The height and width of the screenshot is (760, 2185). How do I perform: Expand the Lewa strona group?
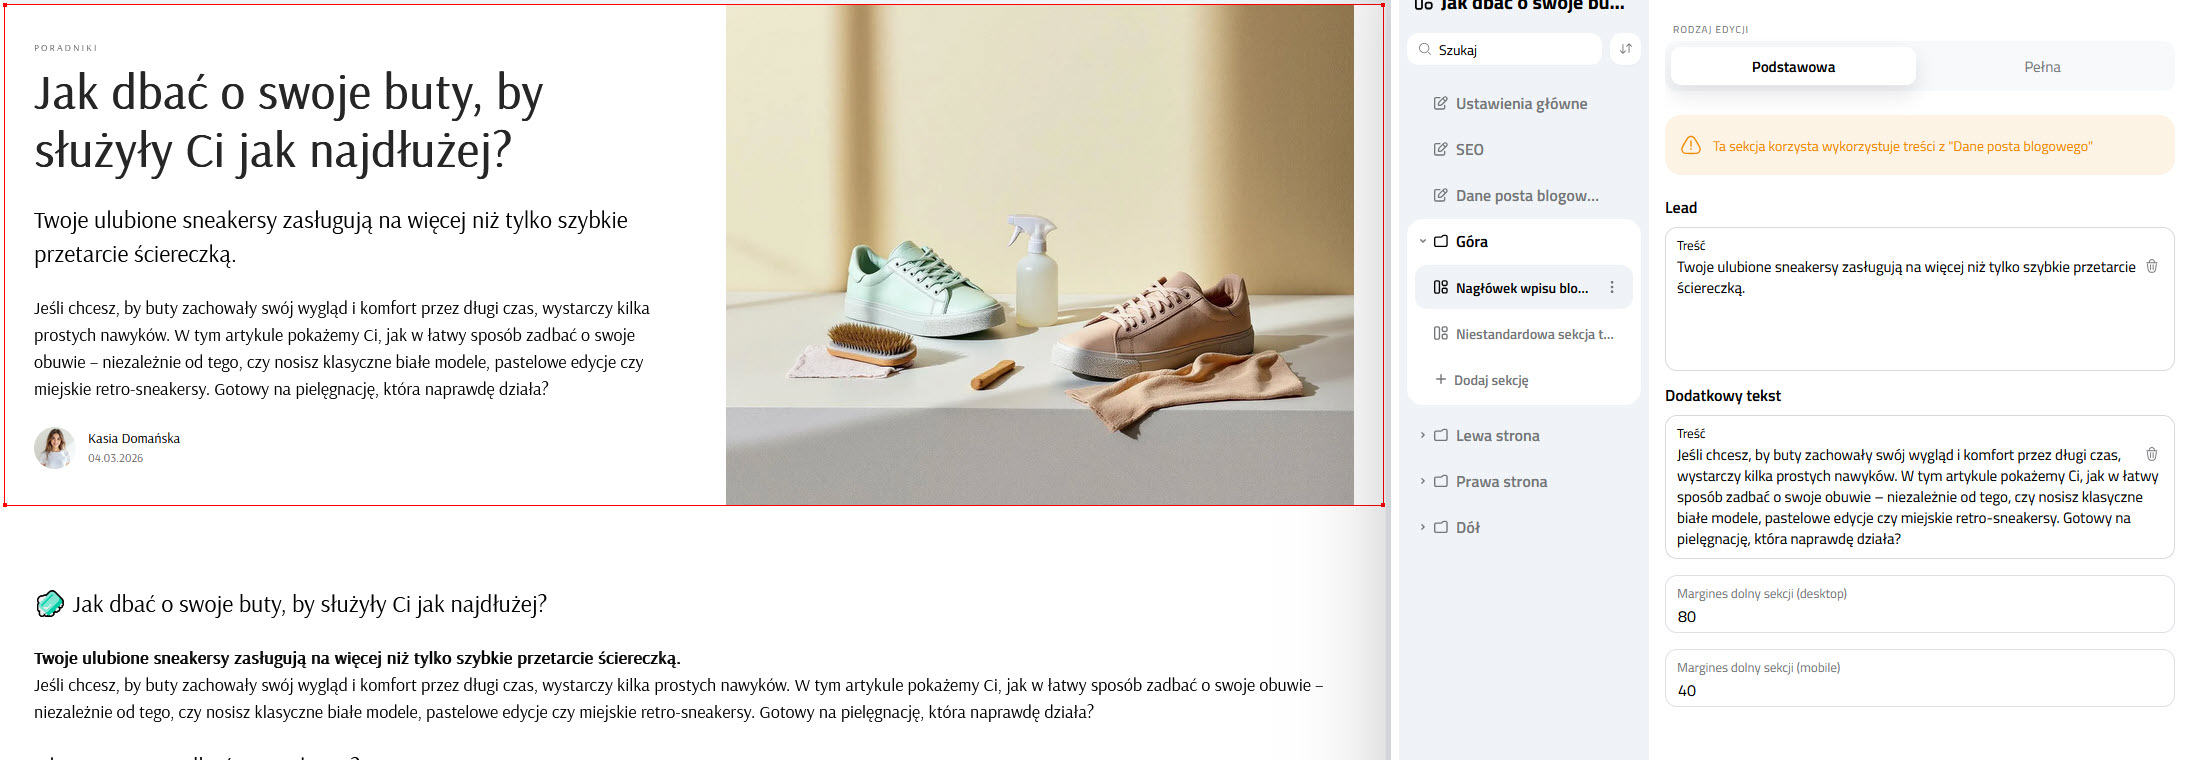point(1422,436)
